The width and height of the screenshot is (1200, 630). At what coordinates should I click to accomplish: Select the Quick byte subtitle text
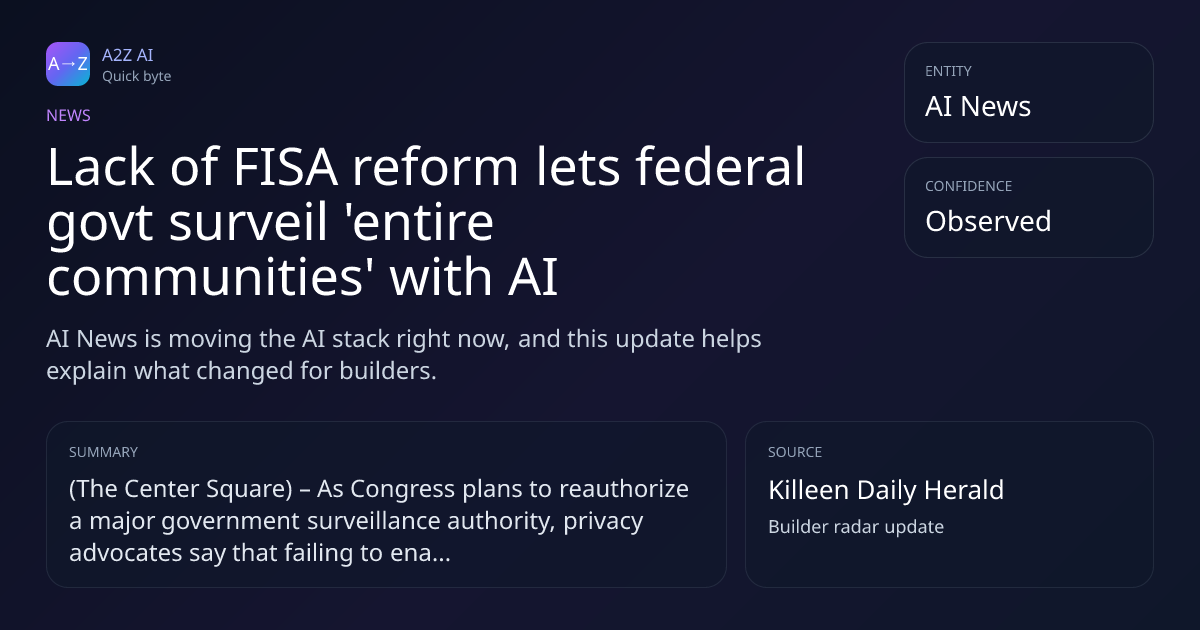coord(136,76)
